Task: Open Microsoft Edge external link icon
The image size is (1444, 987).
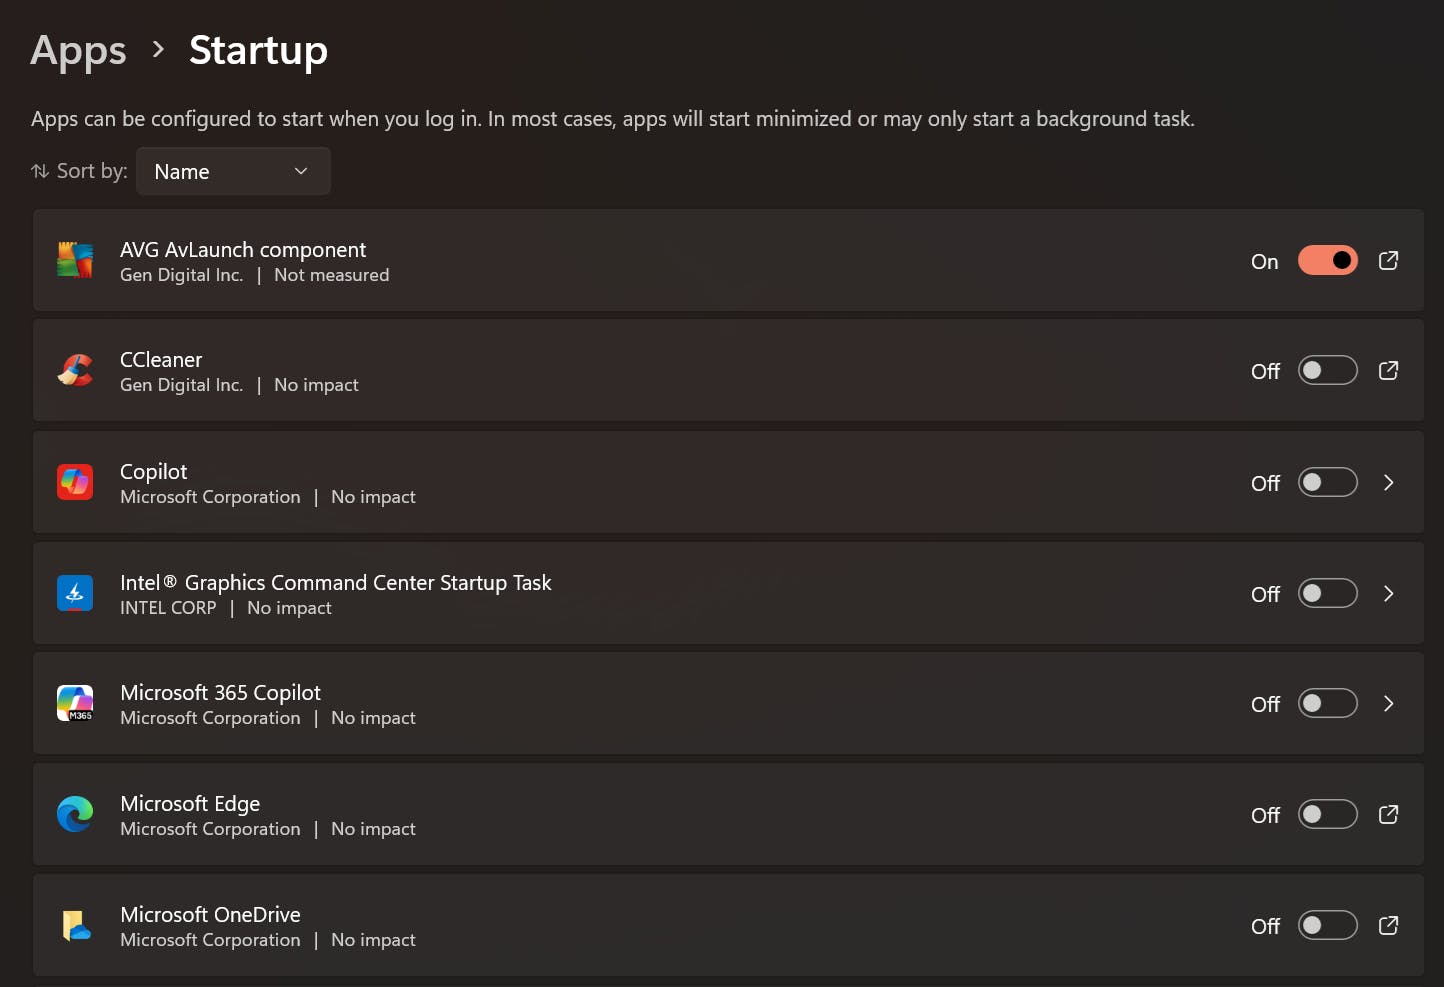Action: tap(1388, 815)
